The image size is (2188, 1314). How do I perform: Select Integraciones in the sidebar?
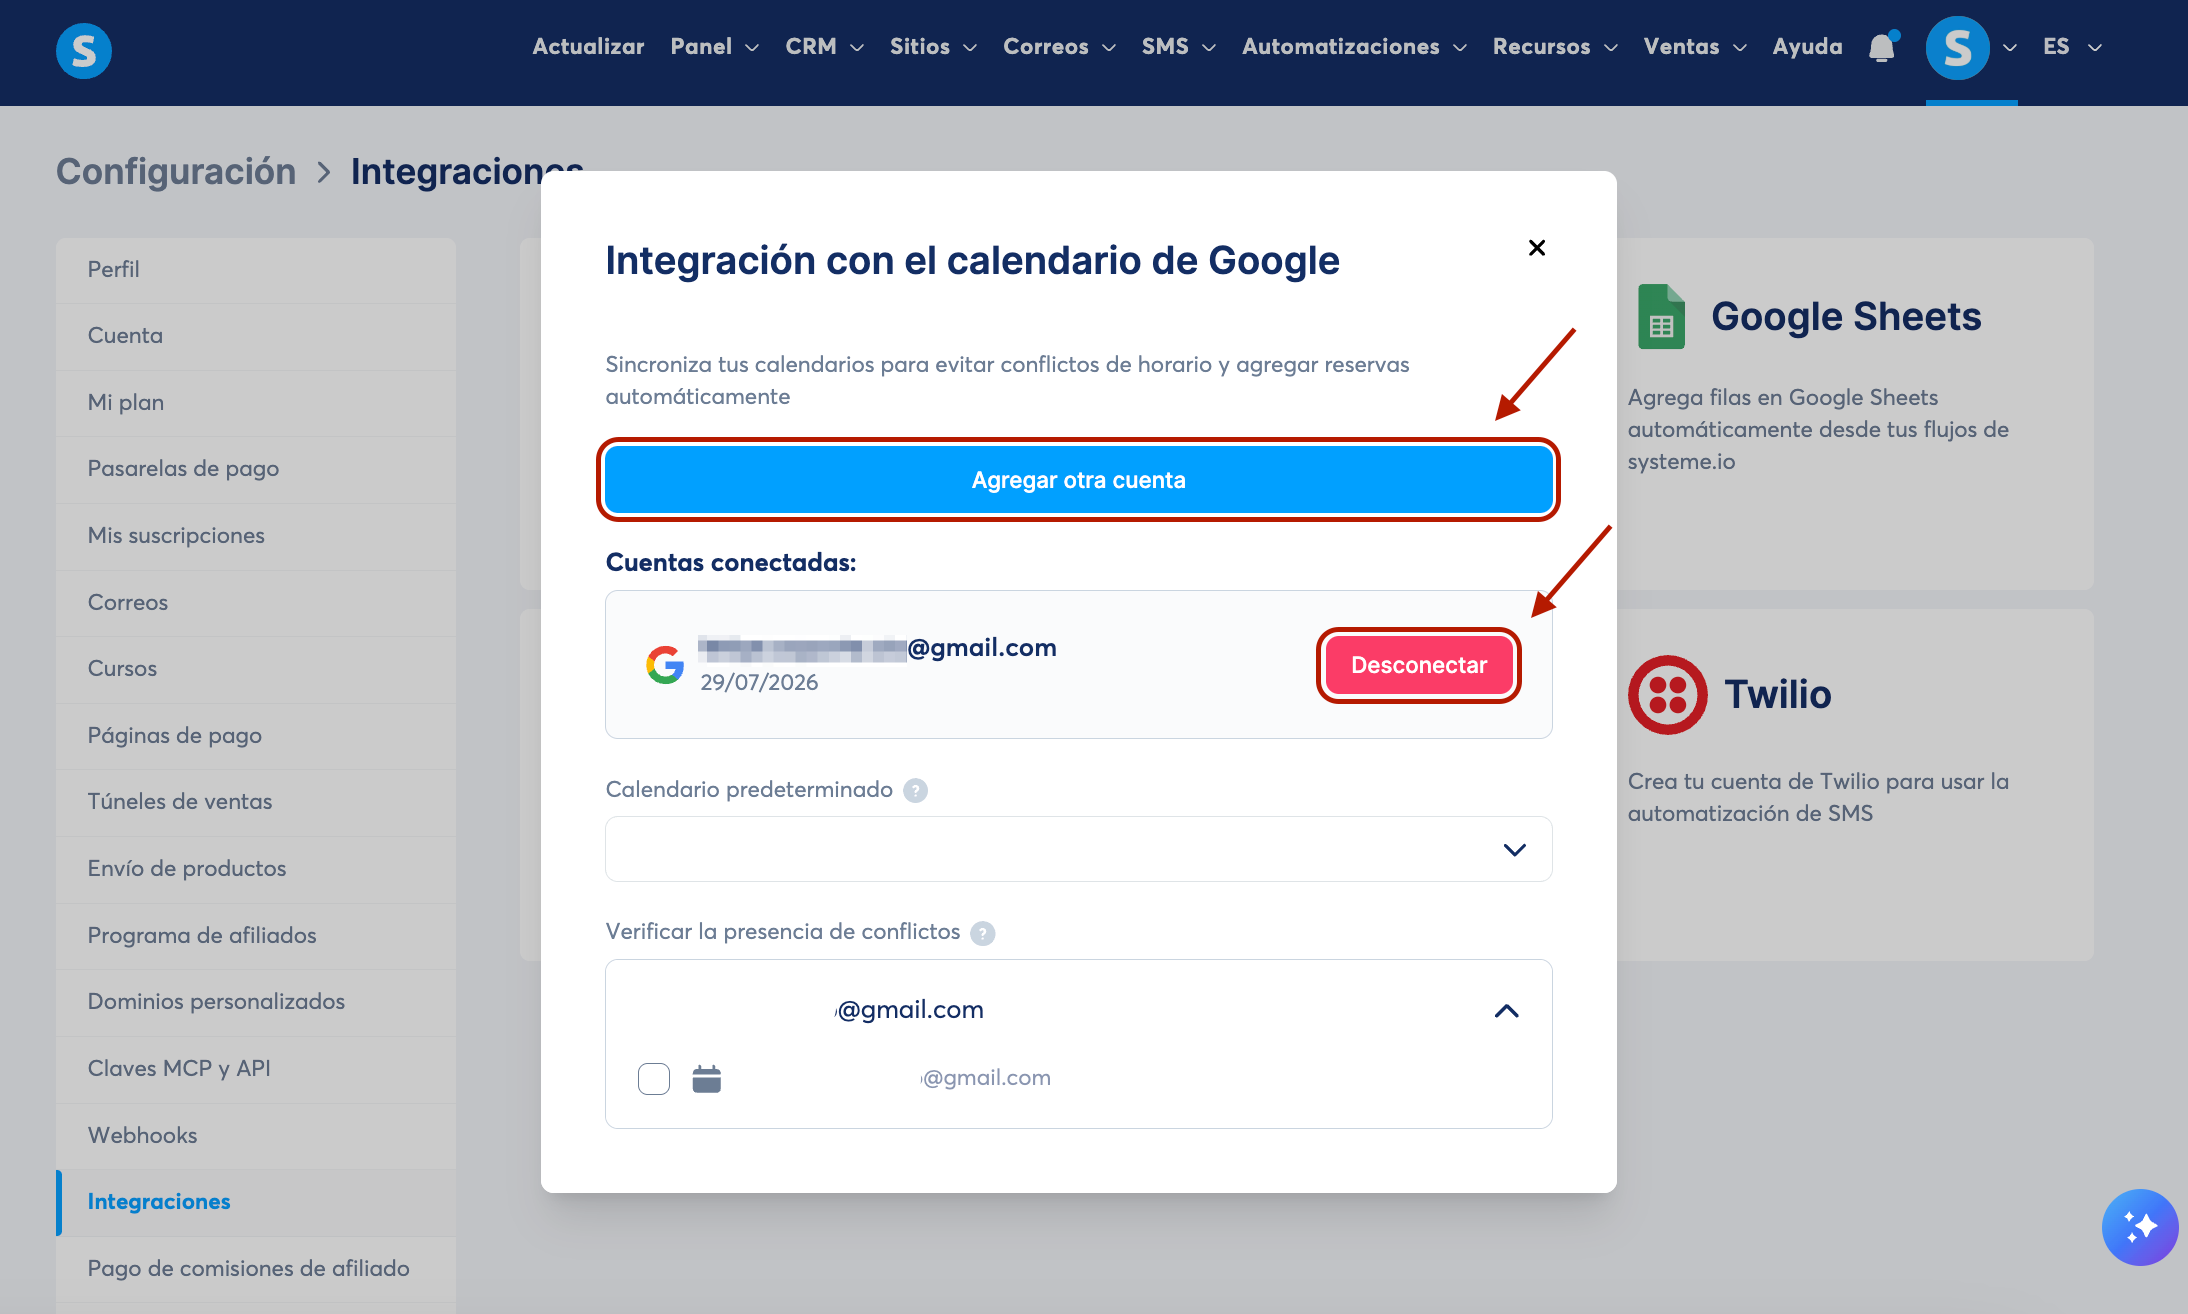pos(256,1202)
